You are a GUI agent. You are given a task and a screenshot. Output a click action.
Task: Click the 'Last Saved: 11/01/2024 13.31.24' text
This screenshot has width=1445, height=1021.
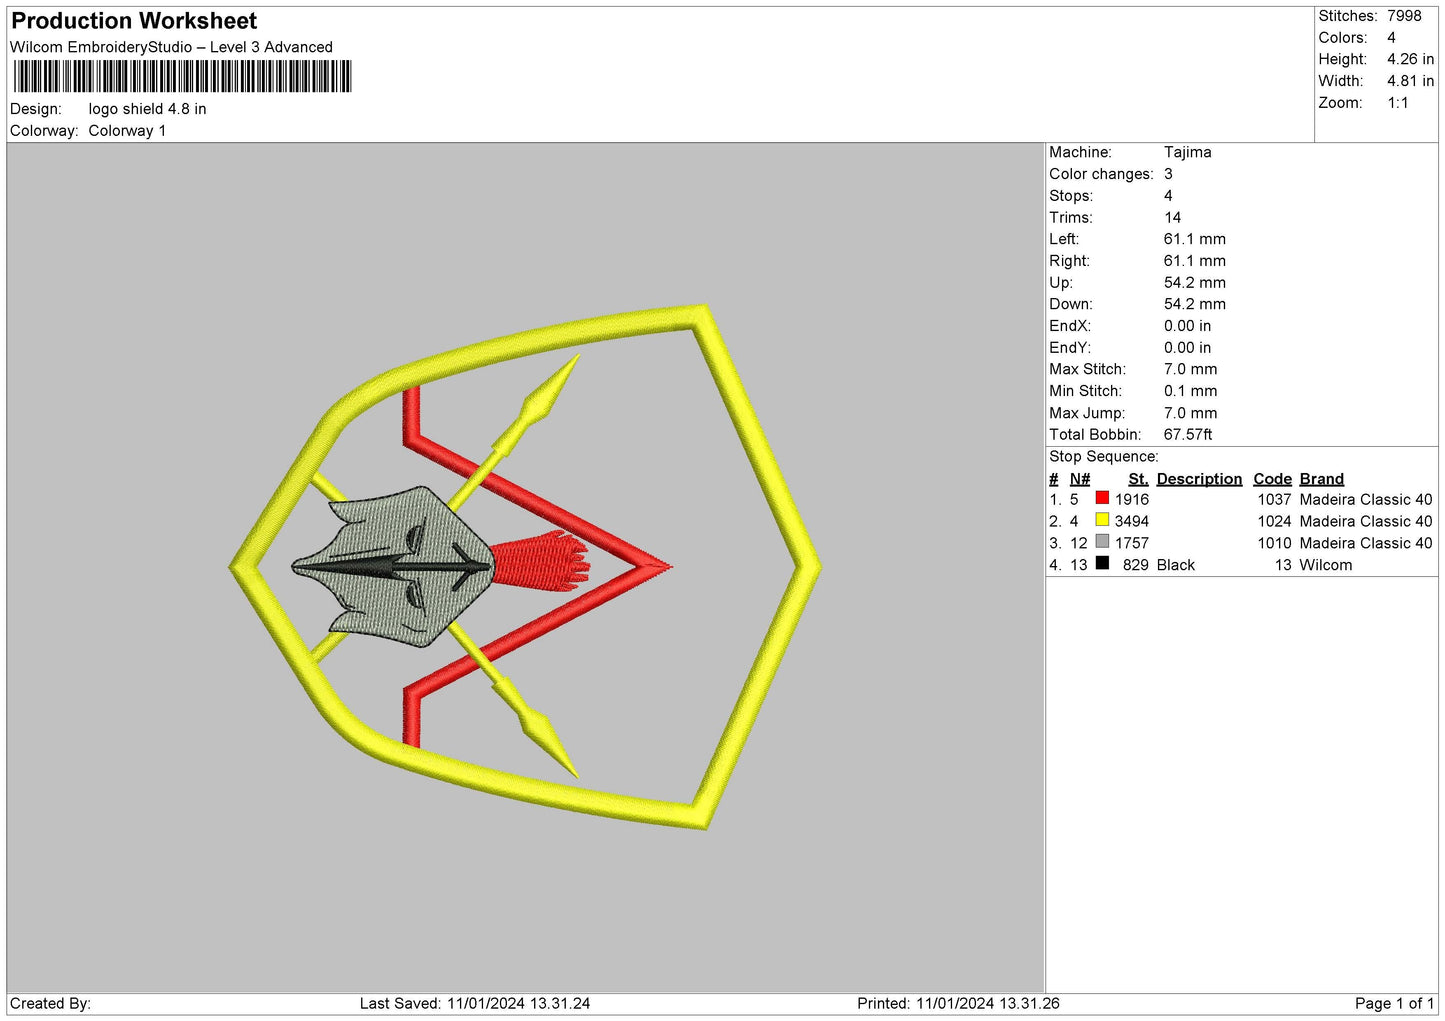[x=475, y=1004]
